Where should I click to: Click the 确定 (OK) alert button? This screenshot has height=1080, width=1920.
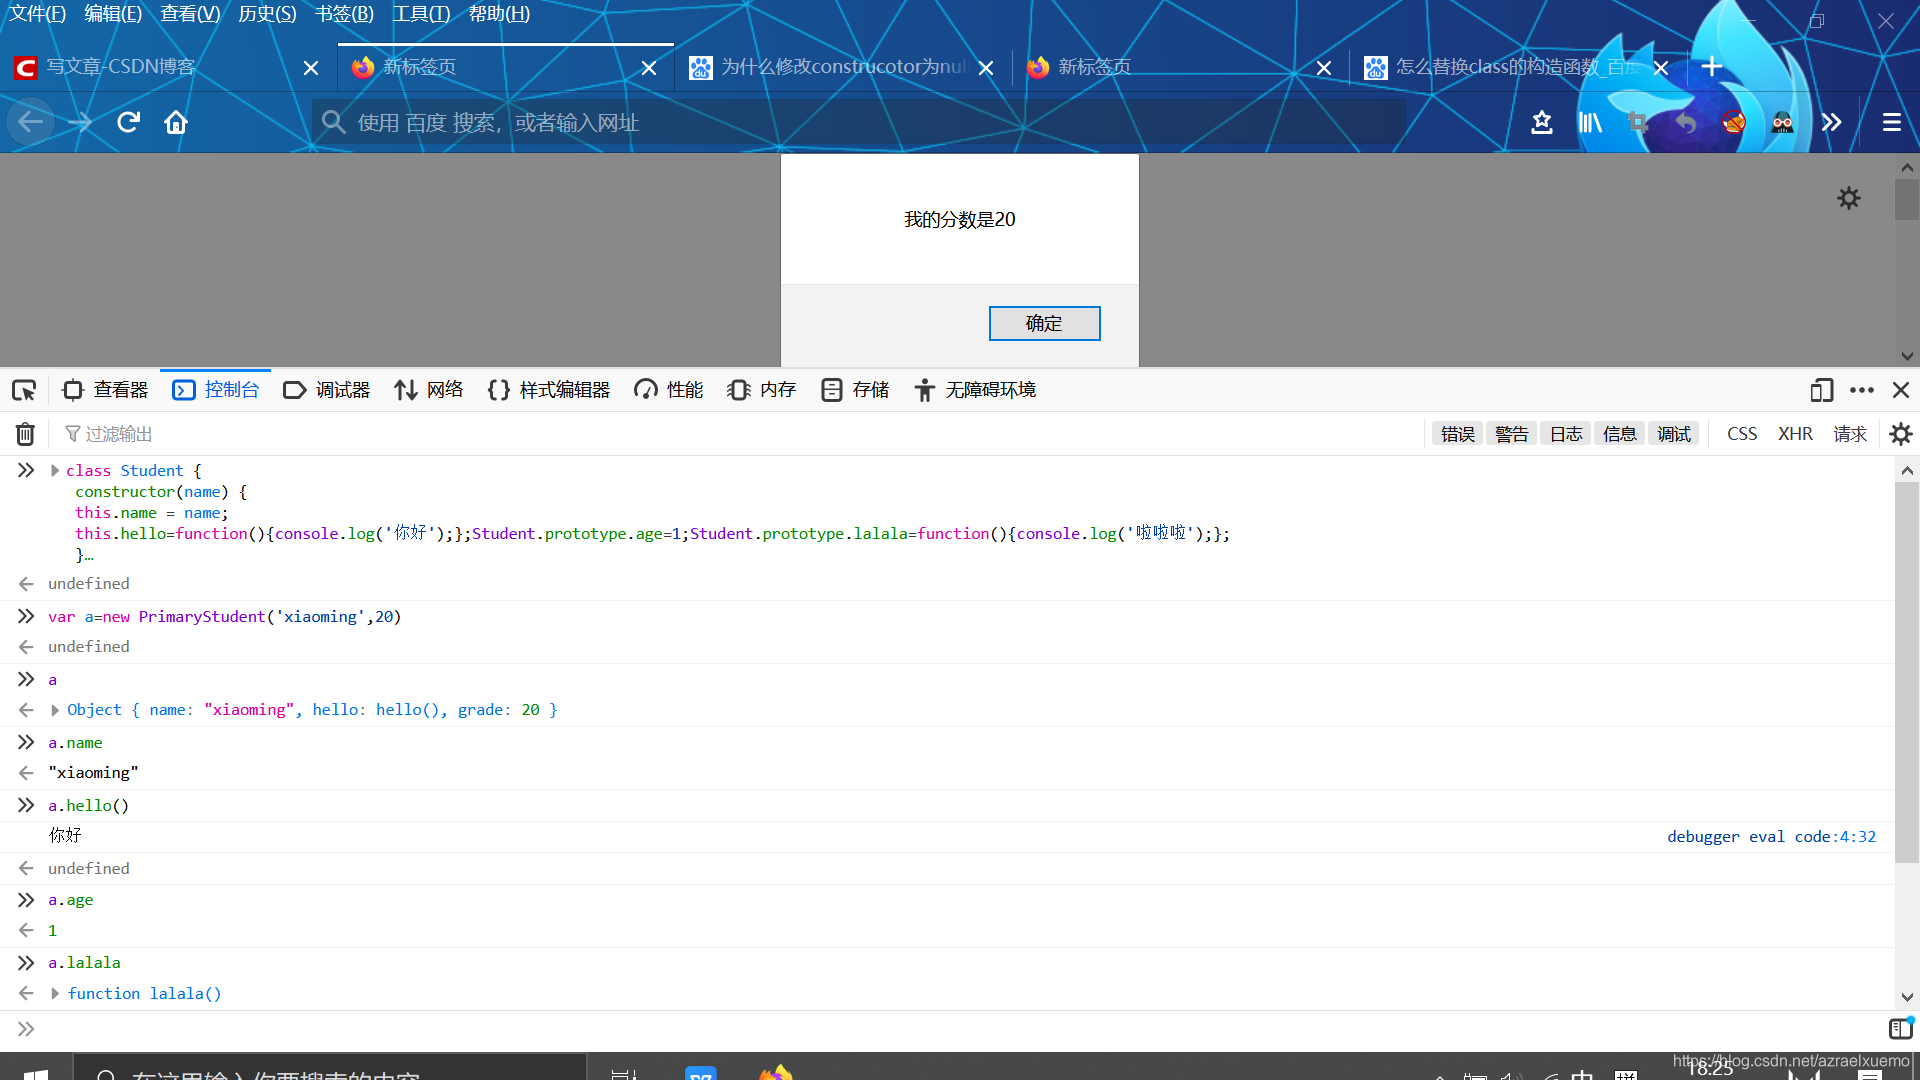(1044, 323)
